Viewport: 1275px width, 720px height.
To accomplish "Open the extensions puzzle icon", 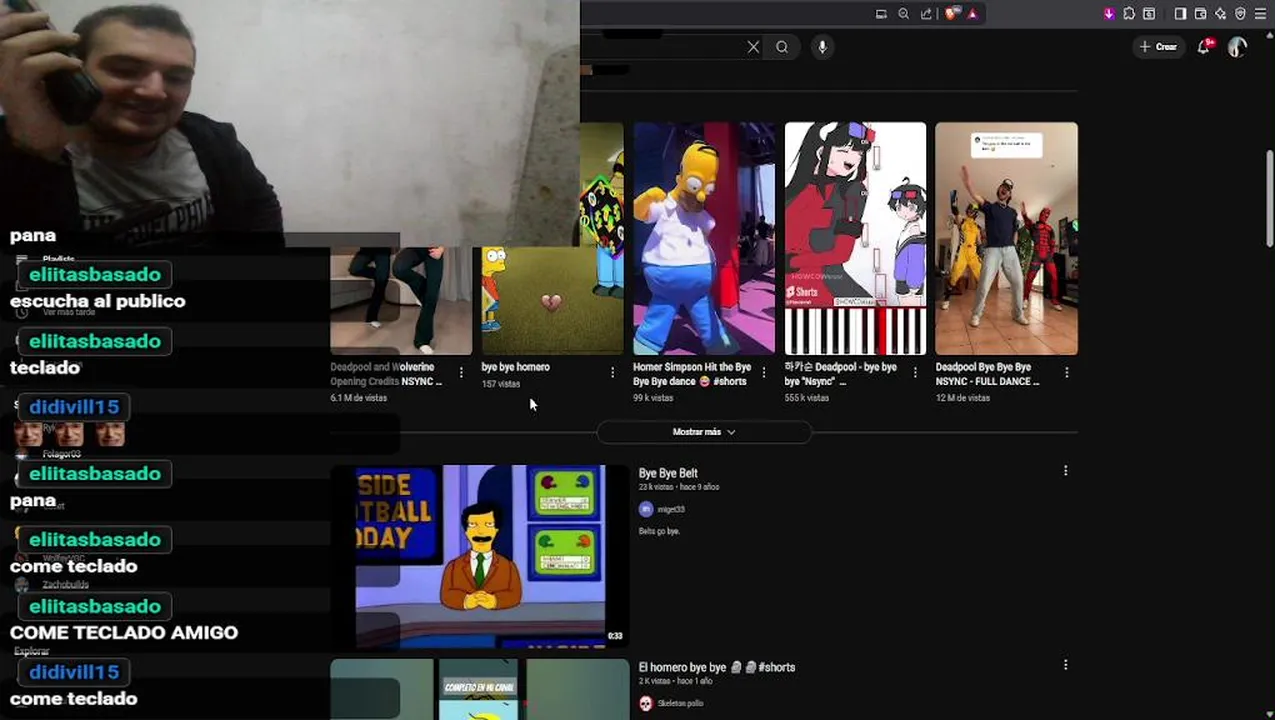I will coord(1129,14).
